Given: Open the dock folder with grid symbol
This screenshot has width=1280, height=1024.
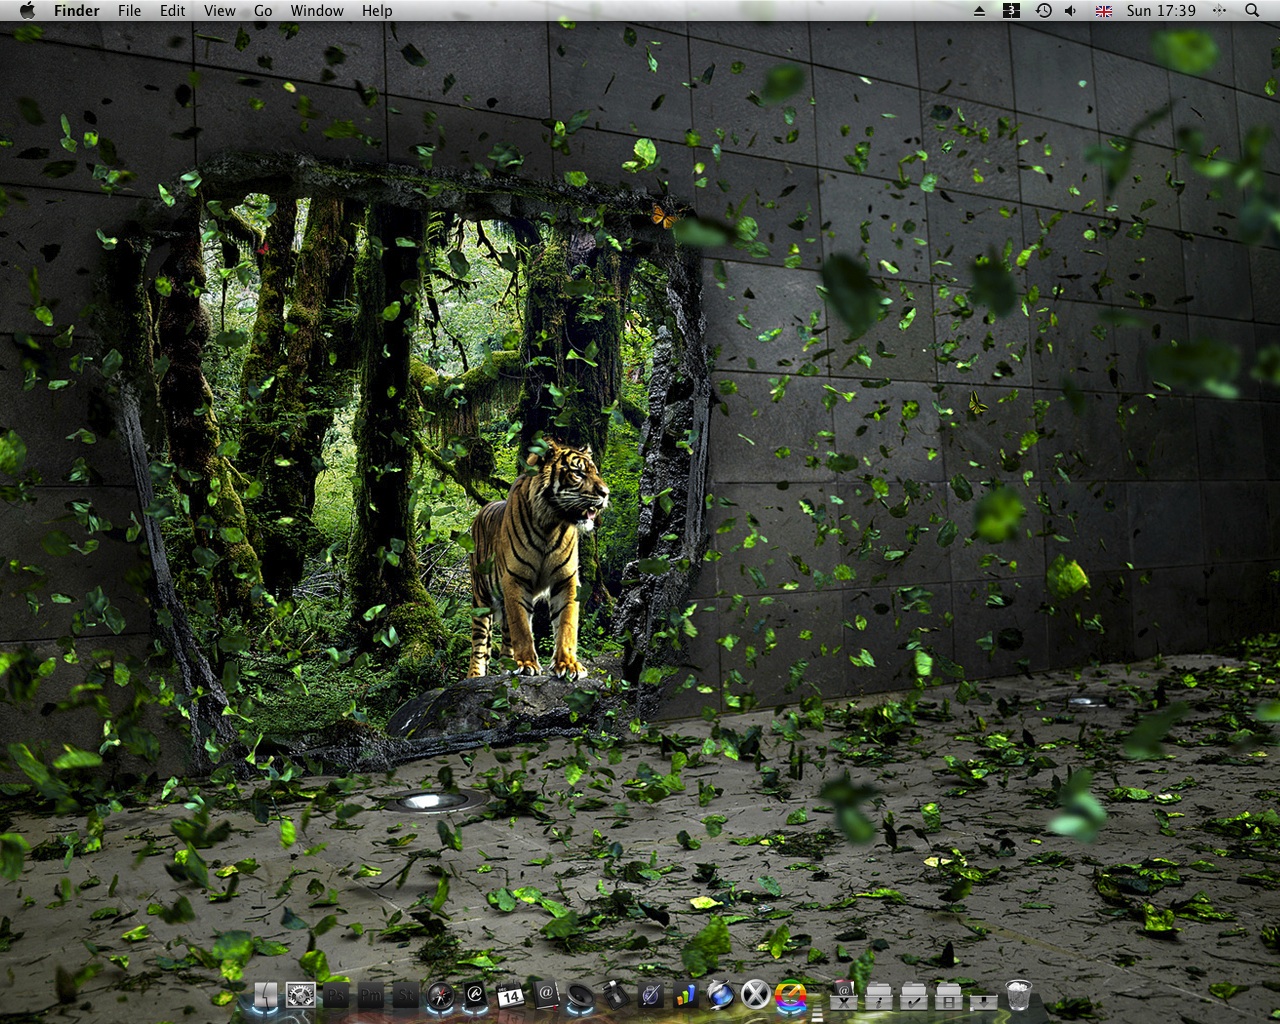Looking at the screenshot, I should [x=948, y=996].
